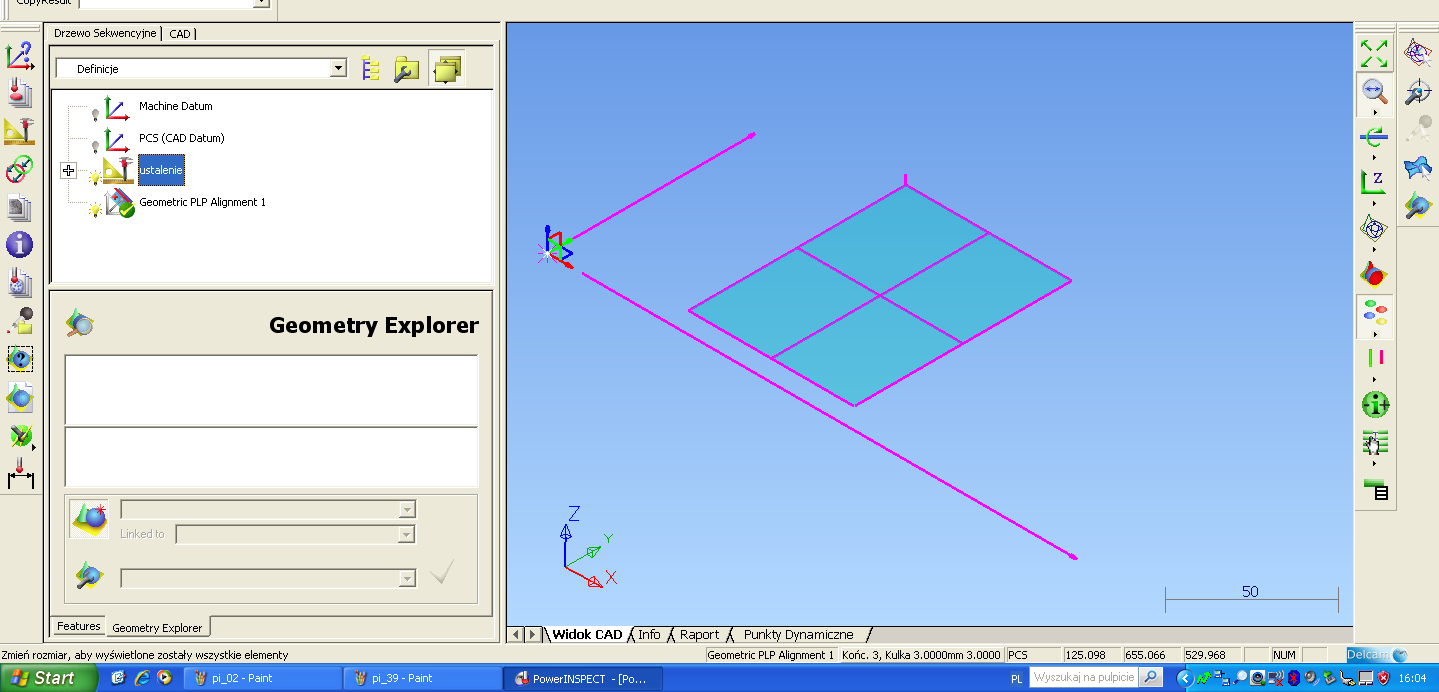Toggle Geometric PLP Alignment 1 light bulb
Image resolution: width=1439 pixels, height=692 pixels.
[95, 210]
